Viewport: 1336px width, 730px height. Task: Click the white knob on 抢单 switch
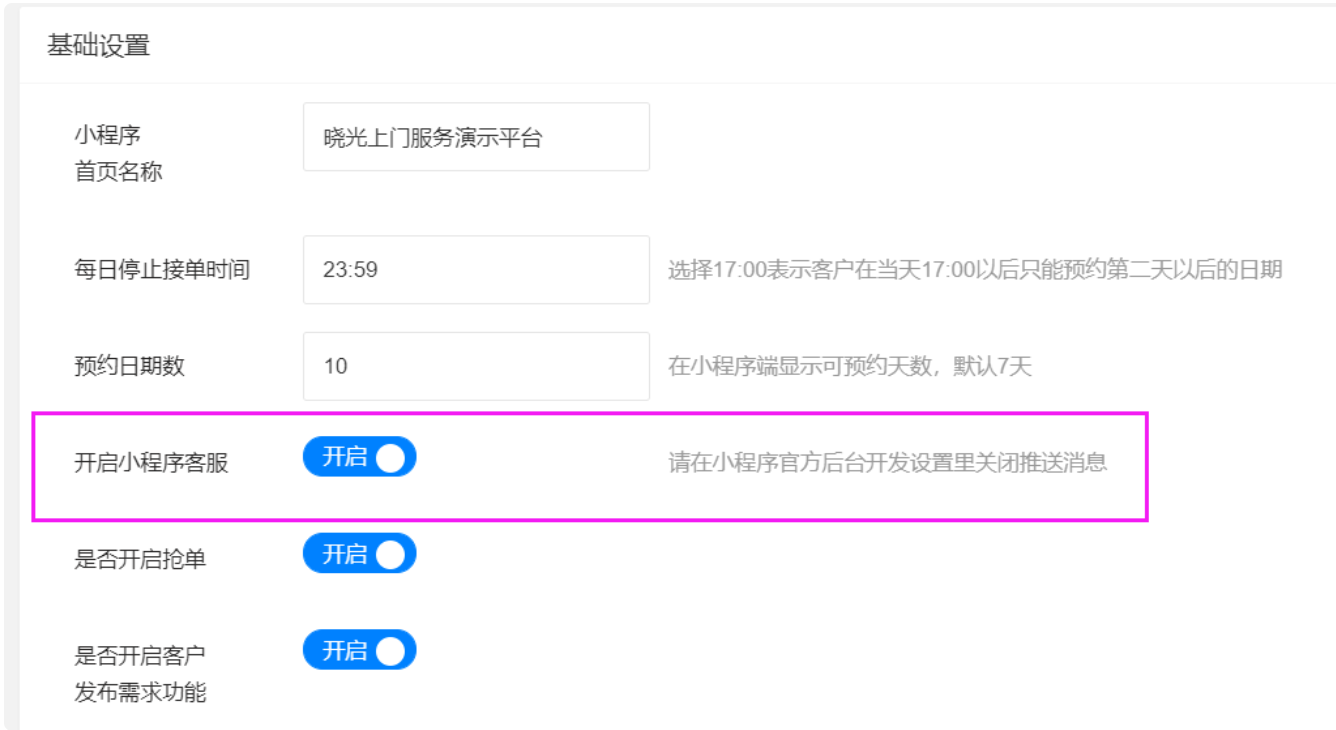coord(391,554)
